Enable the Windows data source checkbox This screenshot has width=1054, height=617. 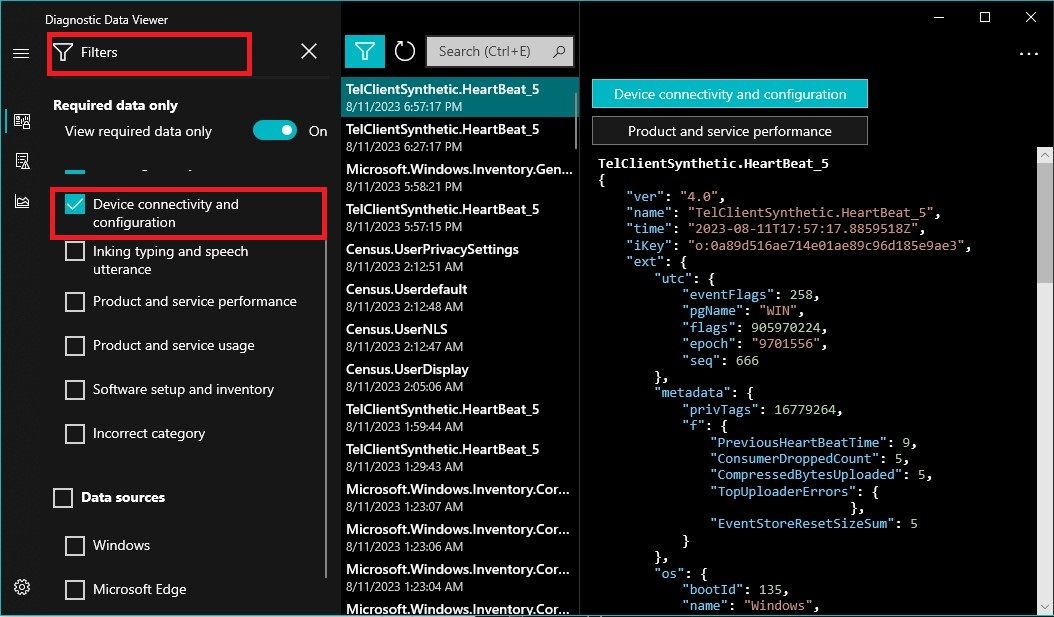pos(75,546)
